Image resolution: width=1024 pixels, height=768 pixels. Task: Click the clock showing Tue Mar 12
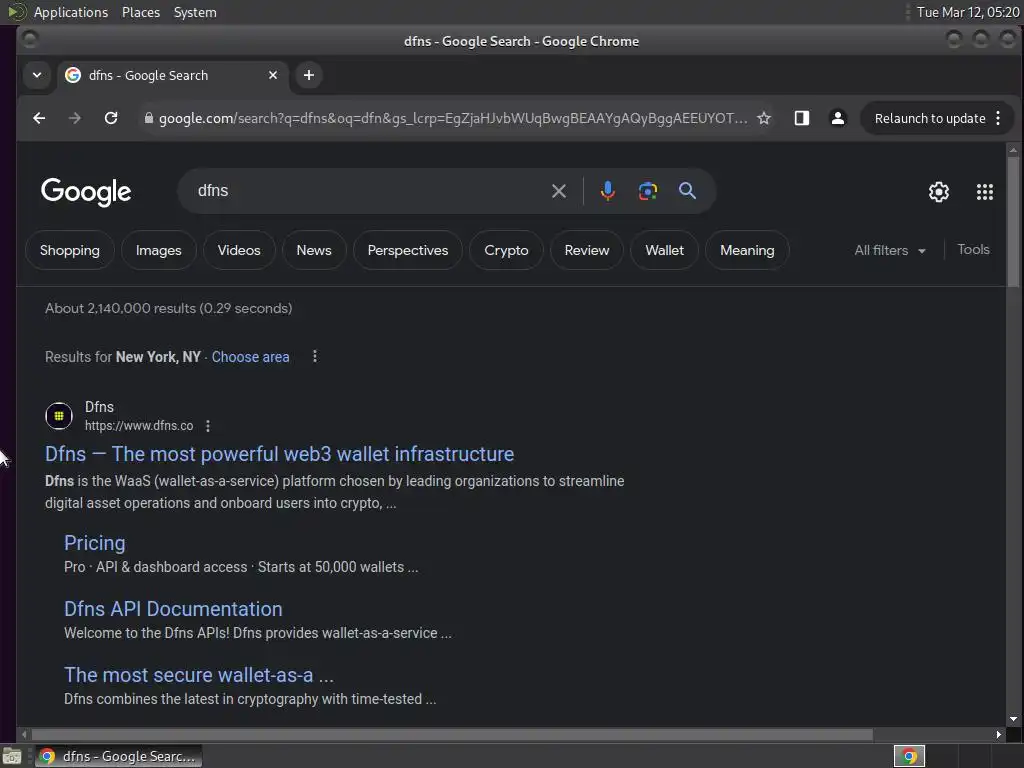pyautogui.click(x=967, y=12)
